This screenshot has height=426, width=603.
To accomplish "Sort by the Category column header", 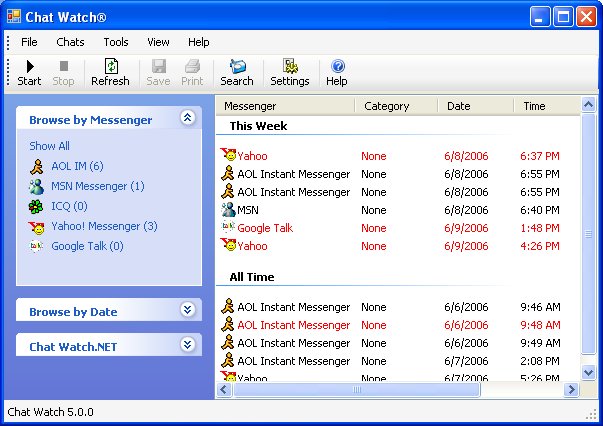I will click(x=396, y=106).
